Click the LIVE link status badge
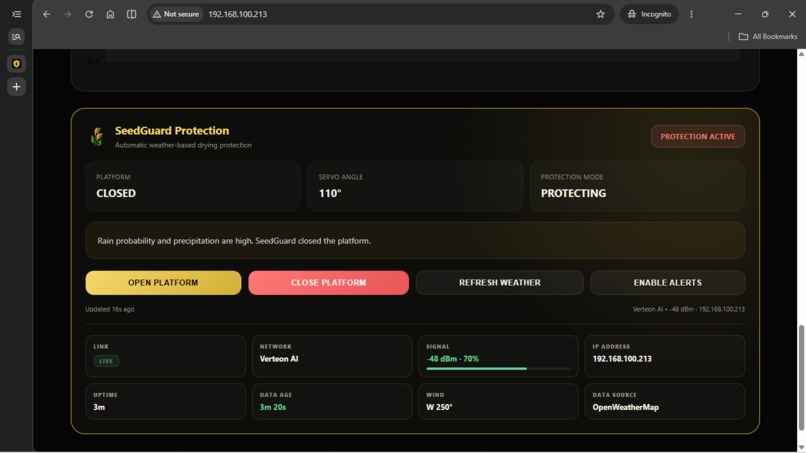806x453 pixels. [106, 361]
